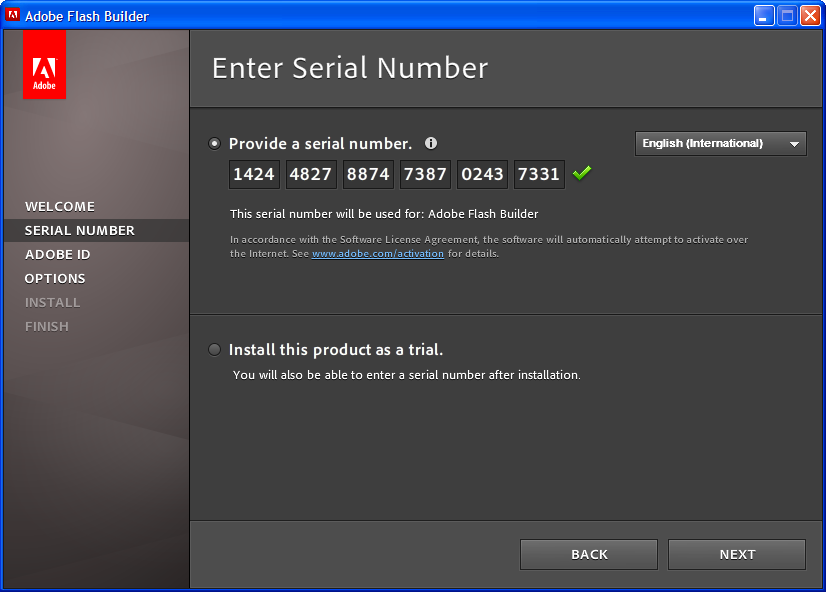
Task: Minimize the Adobe Flash Builder window
Action: [x=764, y=15]
